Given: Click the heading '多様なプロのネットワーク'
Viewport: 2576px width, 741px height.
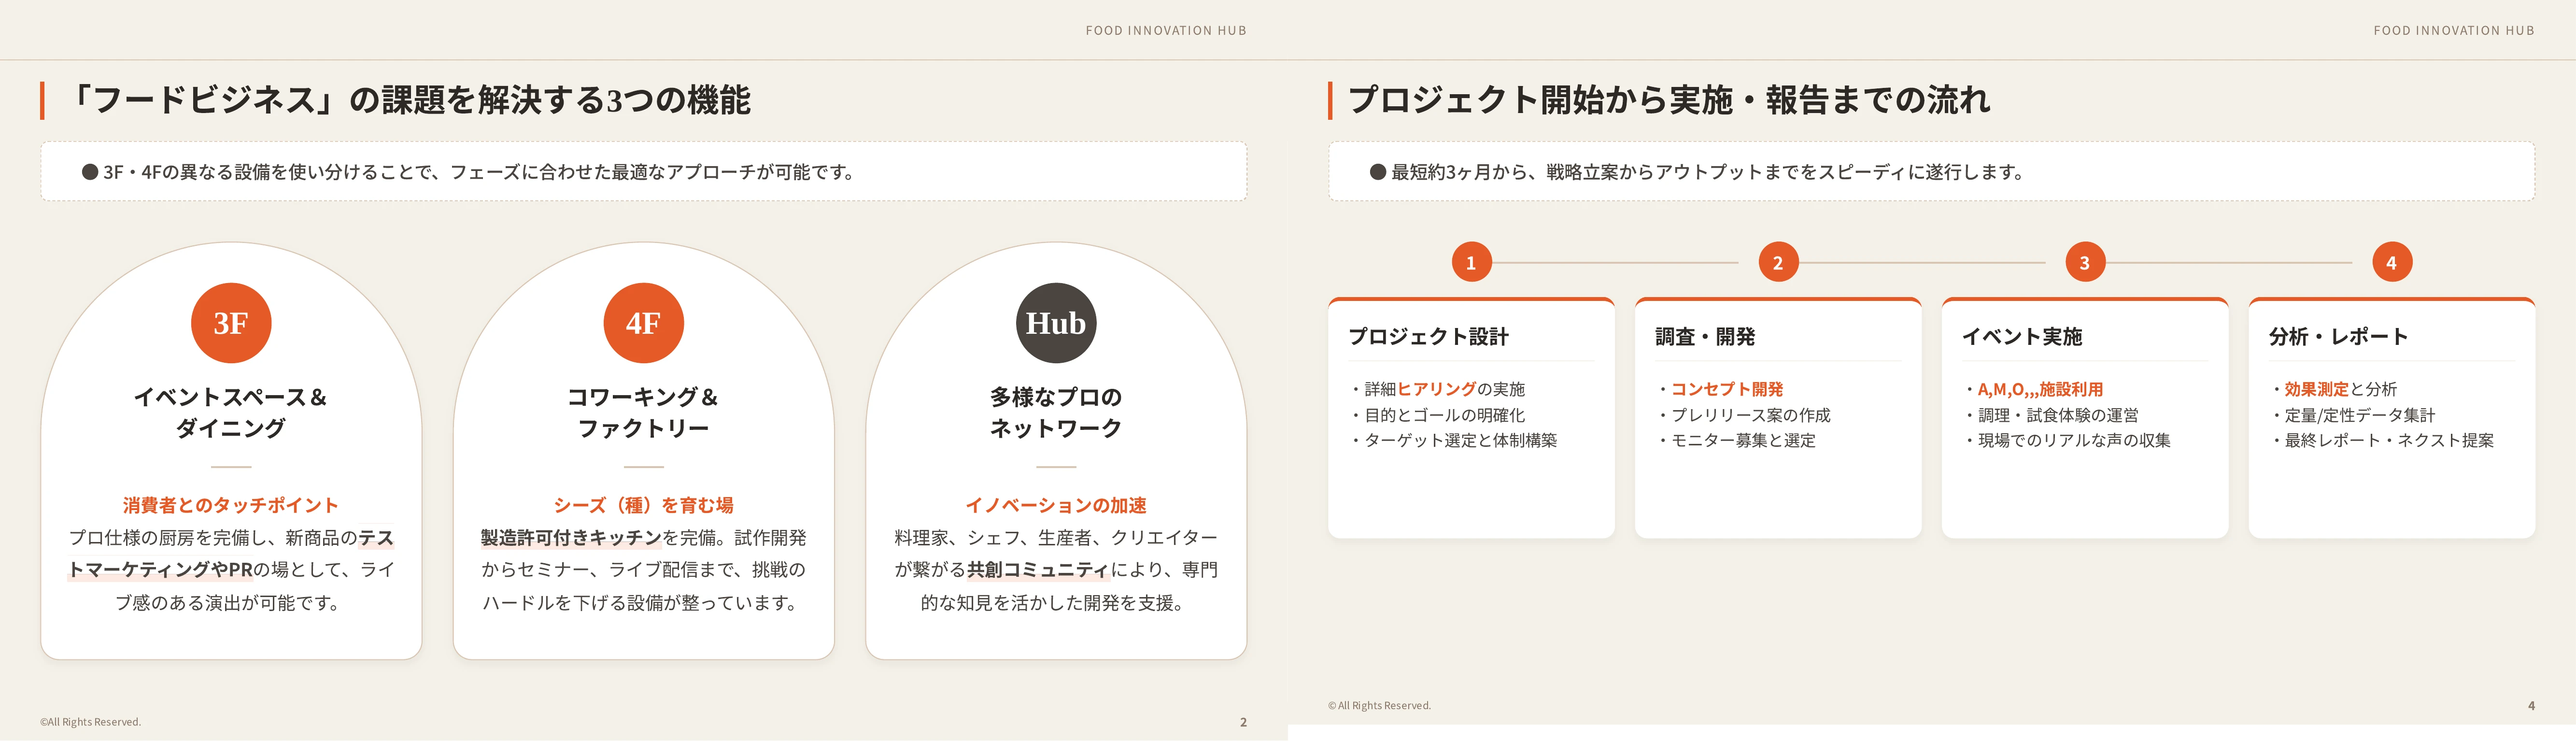Looking at the screenshot, I should pos(1056,412).
